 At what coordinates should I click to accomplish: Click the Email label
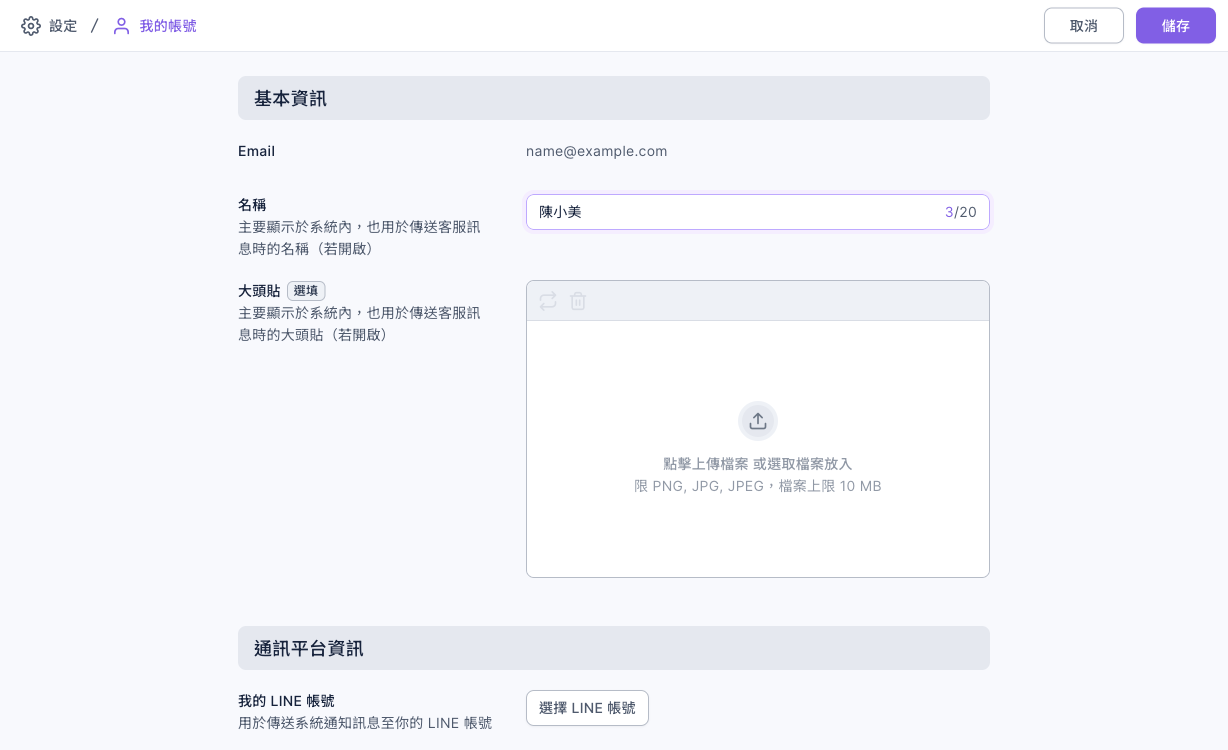(257, 152)
